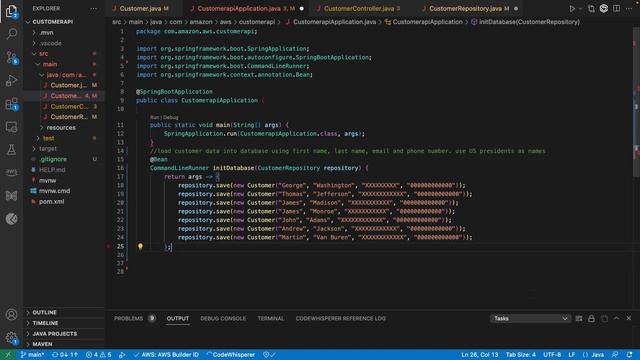Open the AWS Toolkit icon

click(x=11, y=172)
